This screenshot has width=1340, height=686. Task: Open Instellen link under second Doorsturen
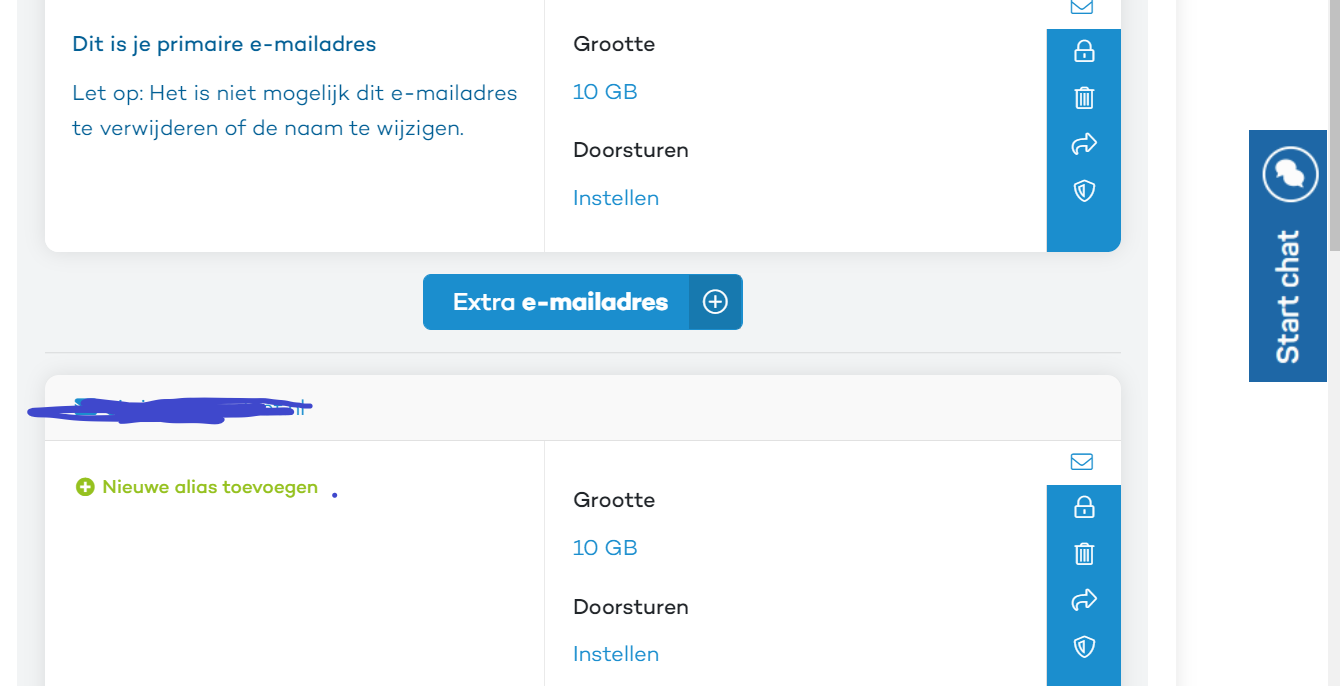616,654
